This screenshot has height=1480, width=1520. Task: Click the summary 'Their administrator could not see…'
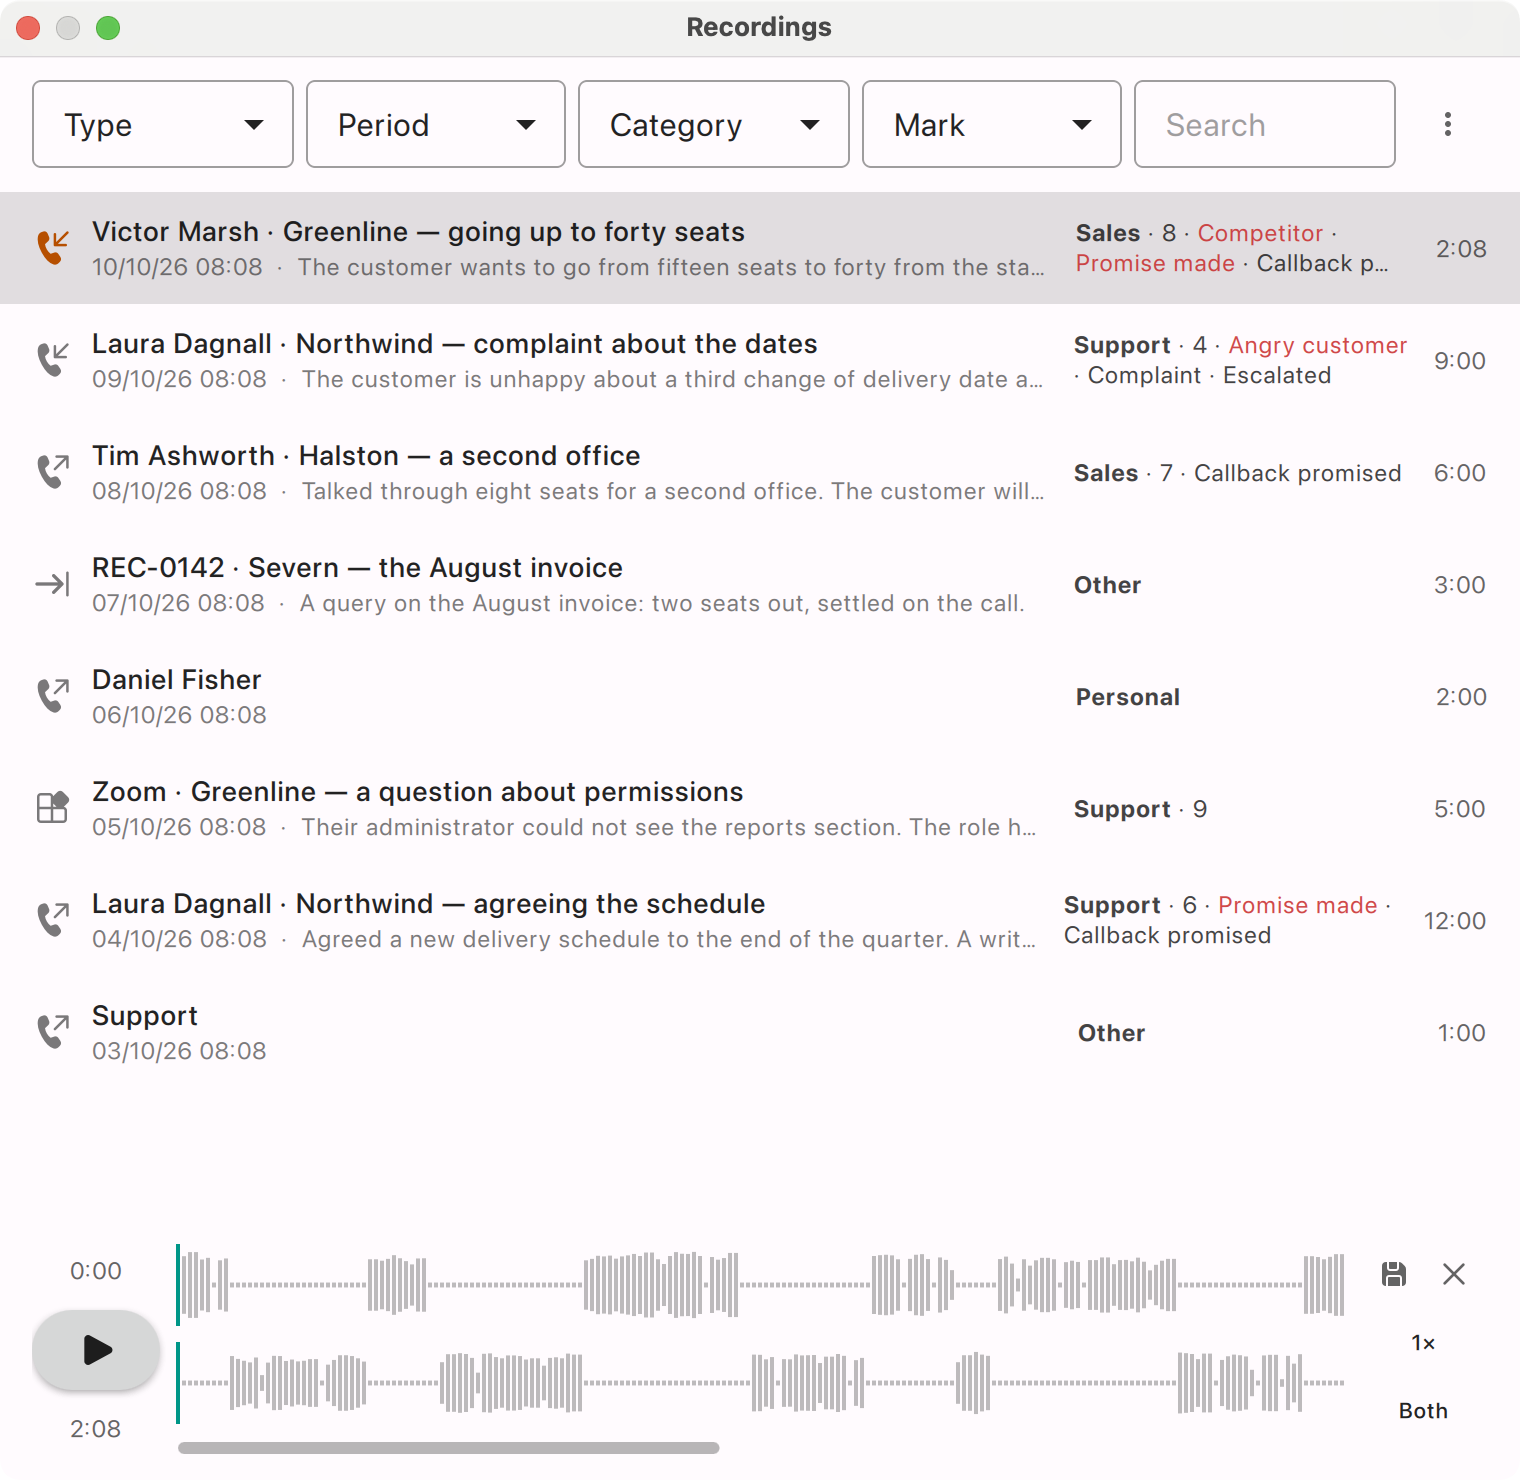668,827
